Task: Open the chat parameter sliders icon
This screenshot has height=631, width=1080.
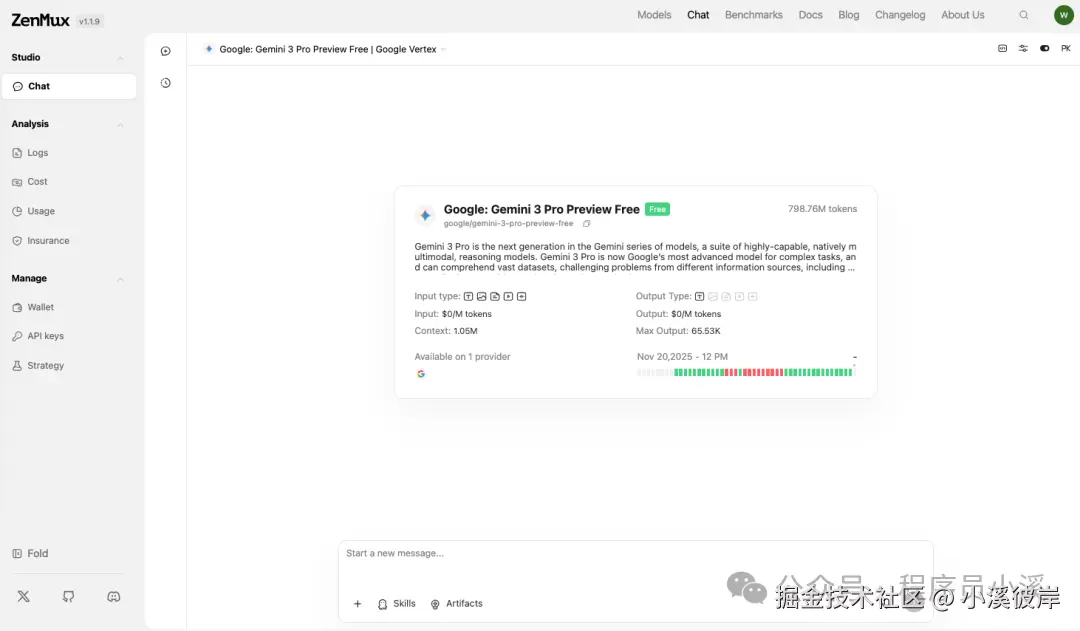Action: (x=1023, y=49)
